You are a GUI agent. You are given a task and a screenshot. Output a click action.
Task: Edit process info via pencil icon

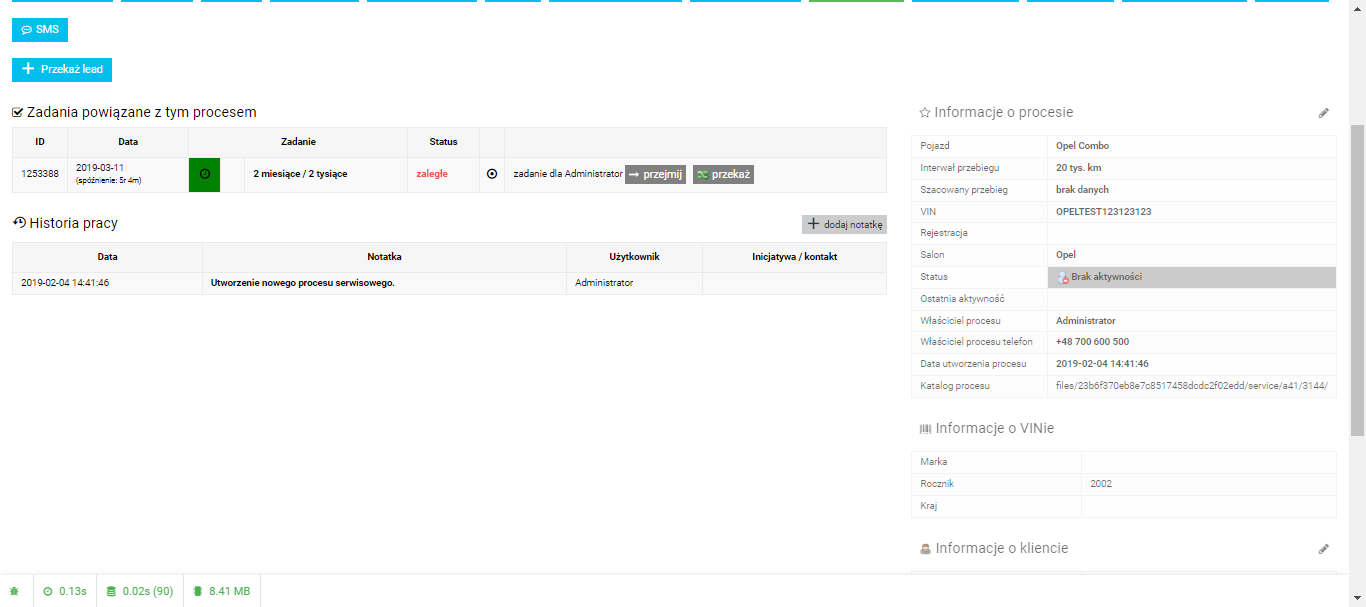[x=1324, y=113]
